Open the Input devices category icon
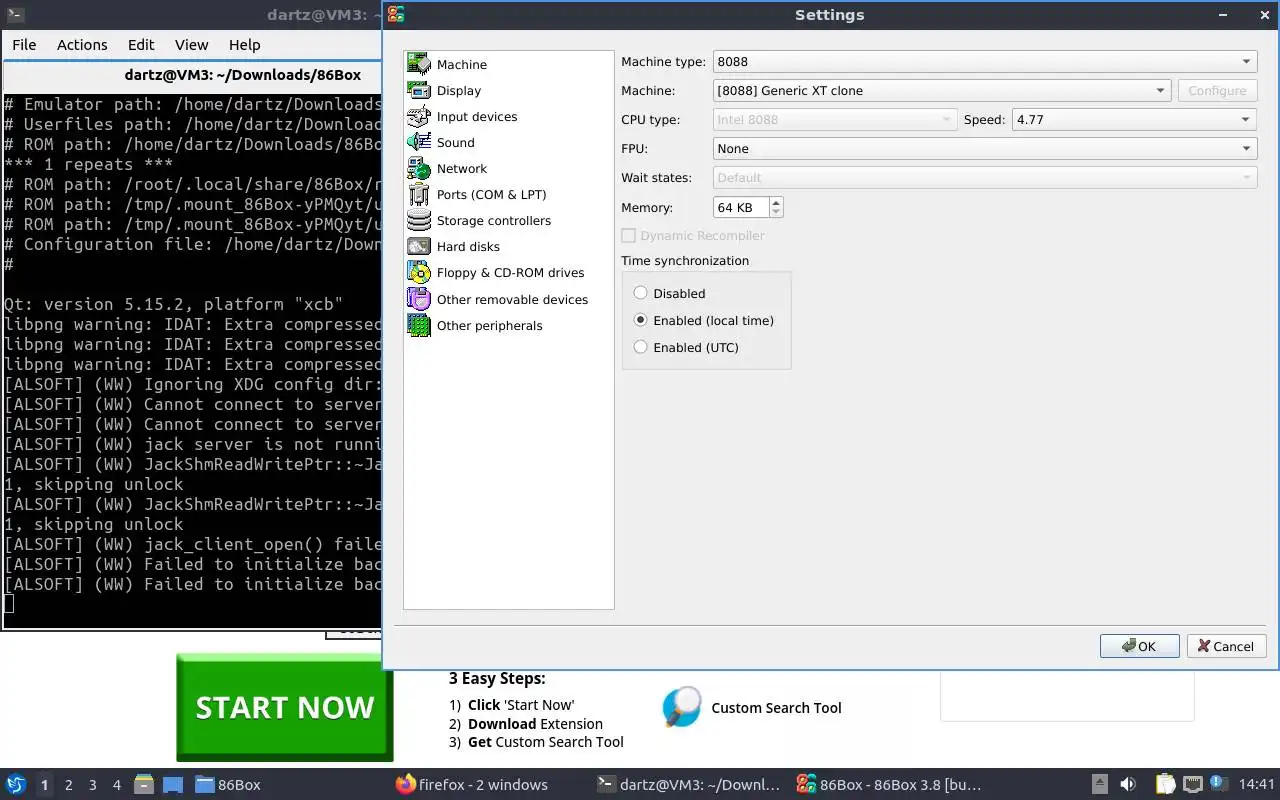This screenshot has height=800, width=1280. (x=419, y=116)
